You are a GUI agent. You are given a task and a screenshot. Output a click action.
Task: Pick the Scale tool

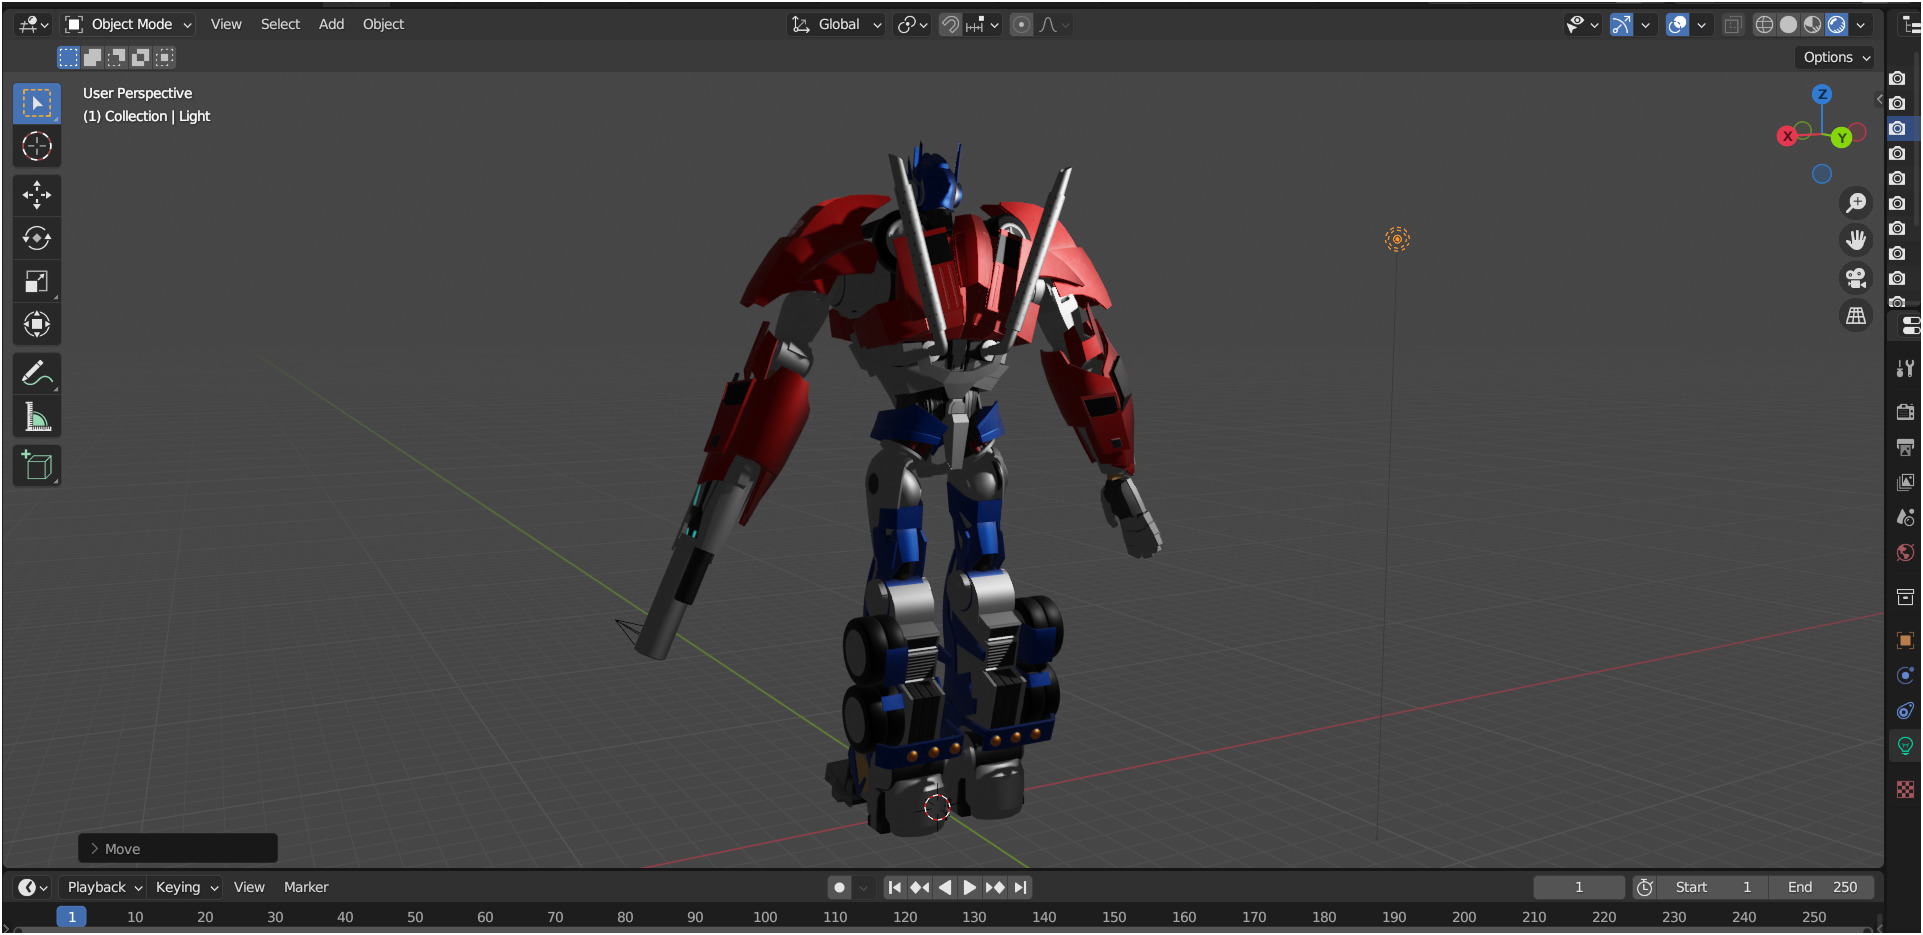click(37, 281)
